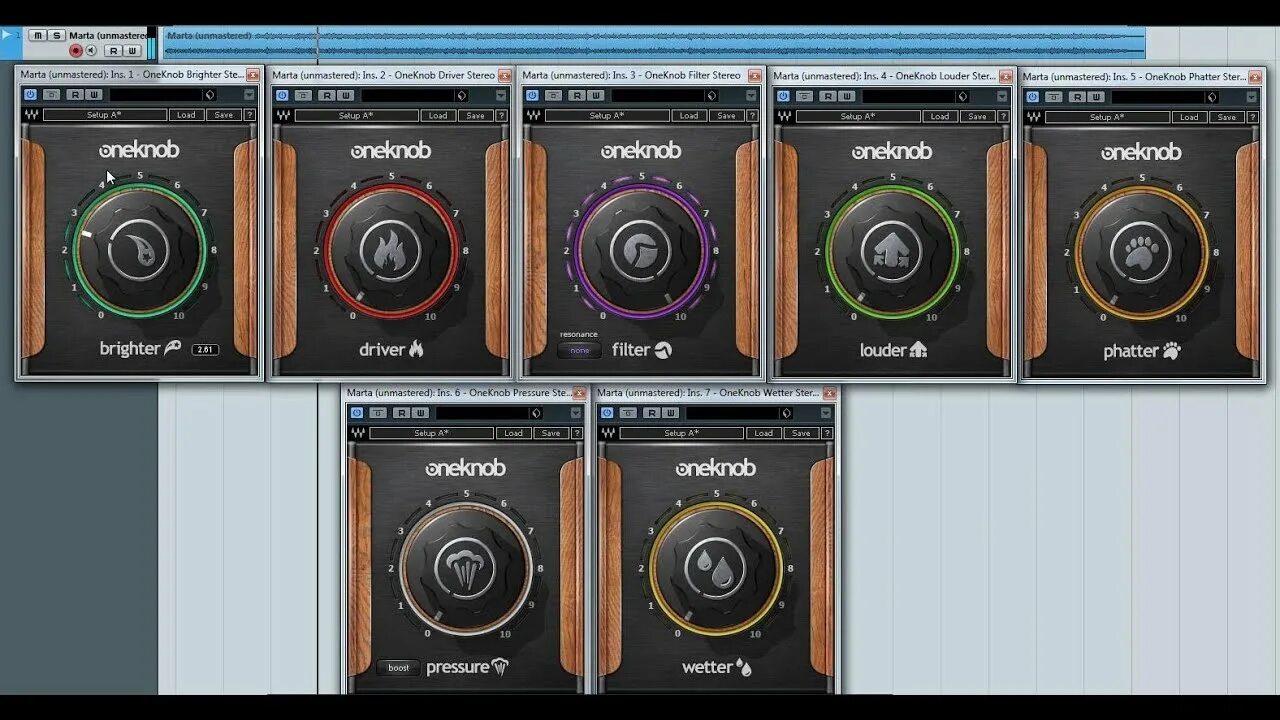Click the flame icon in Driver knob center
The image size is (1280, 720).
click(390, 251)
